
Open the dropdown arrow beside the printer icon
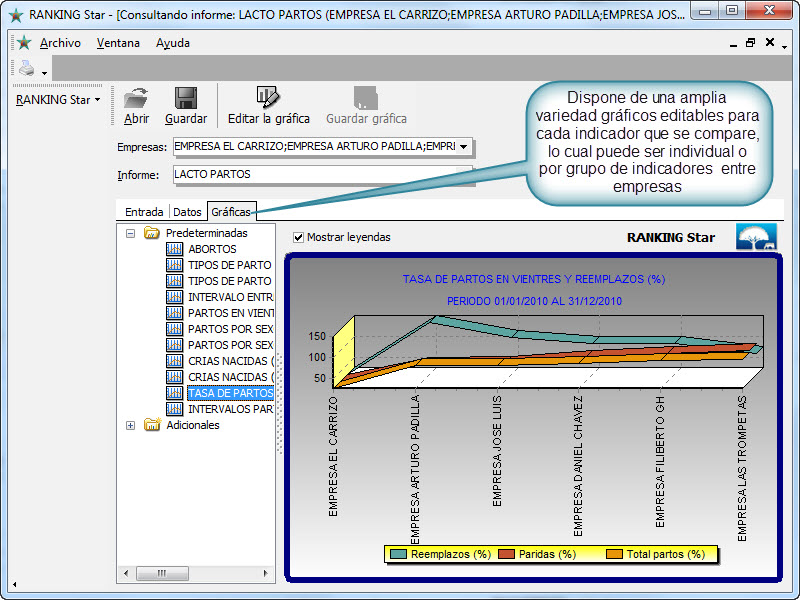tap(44, 73)
